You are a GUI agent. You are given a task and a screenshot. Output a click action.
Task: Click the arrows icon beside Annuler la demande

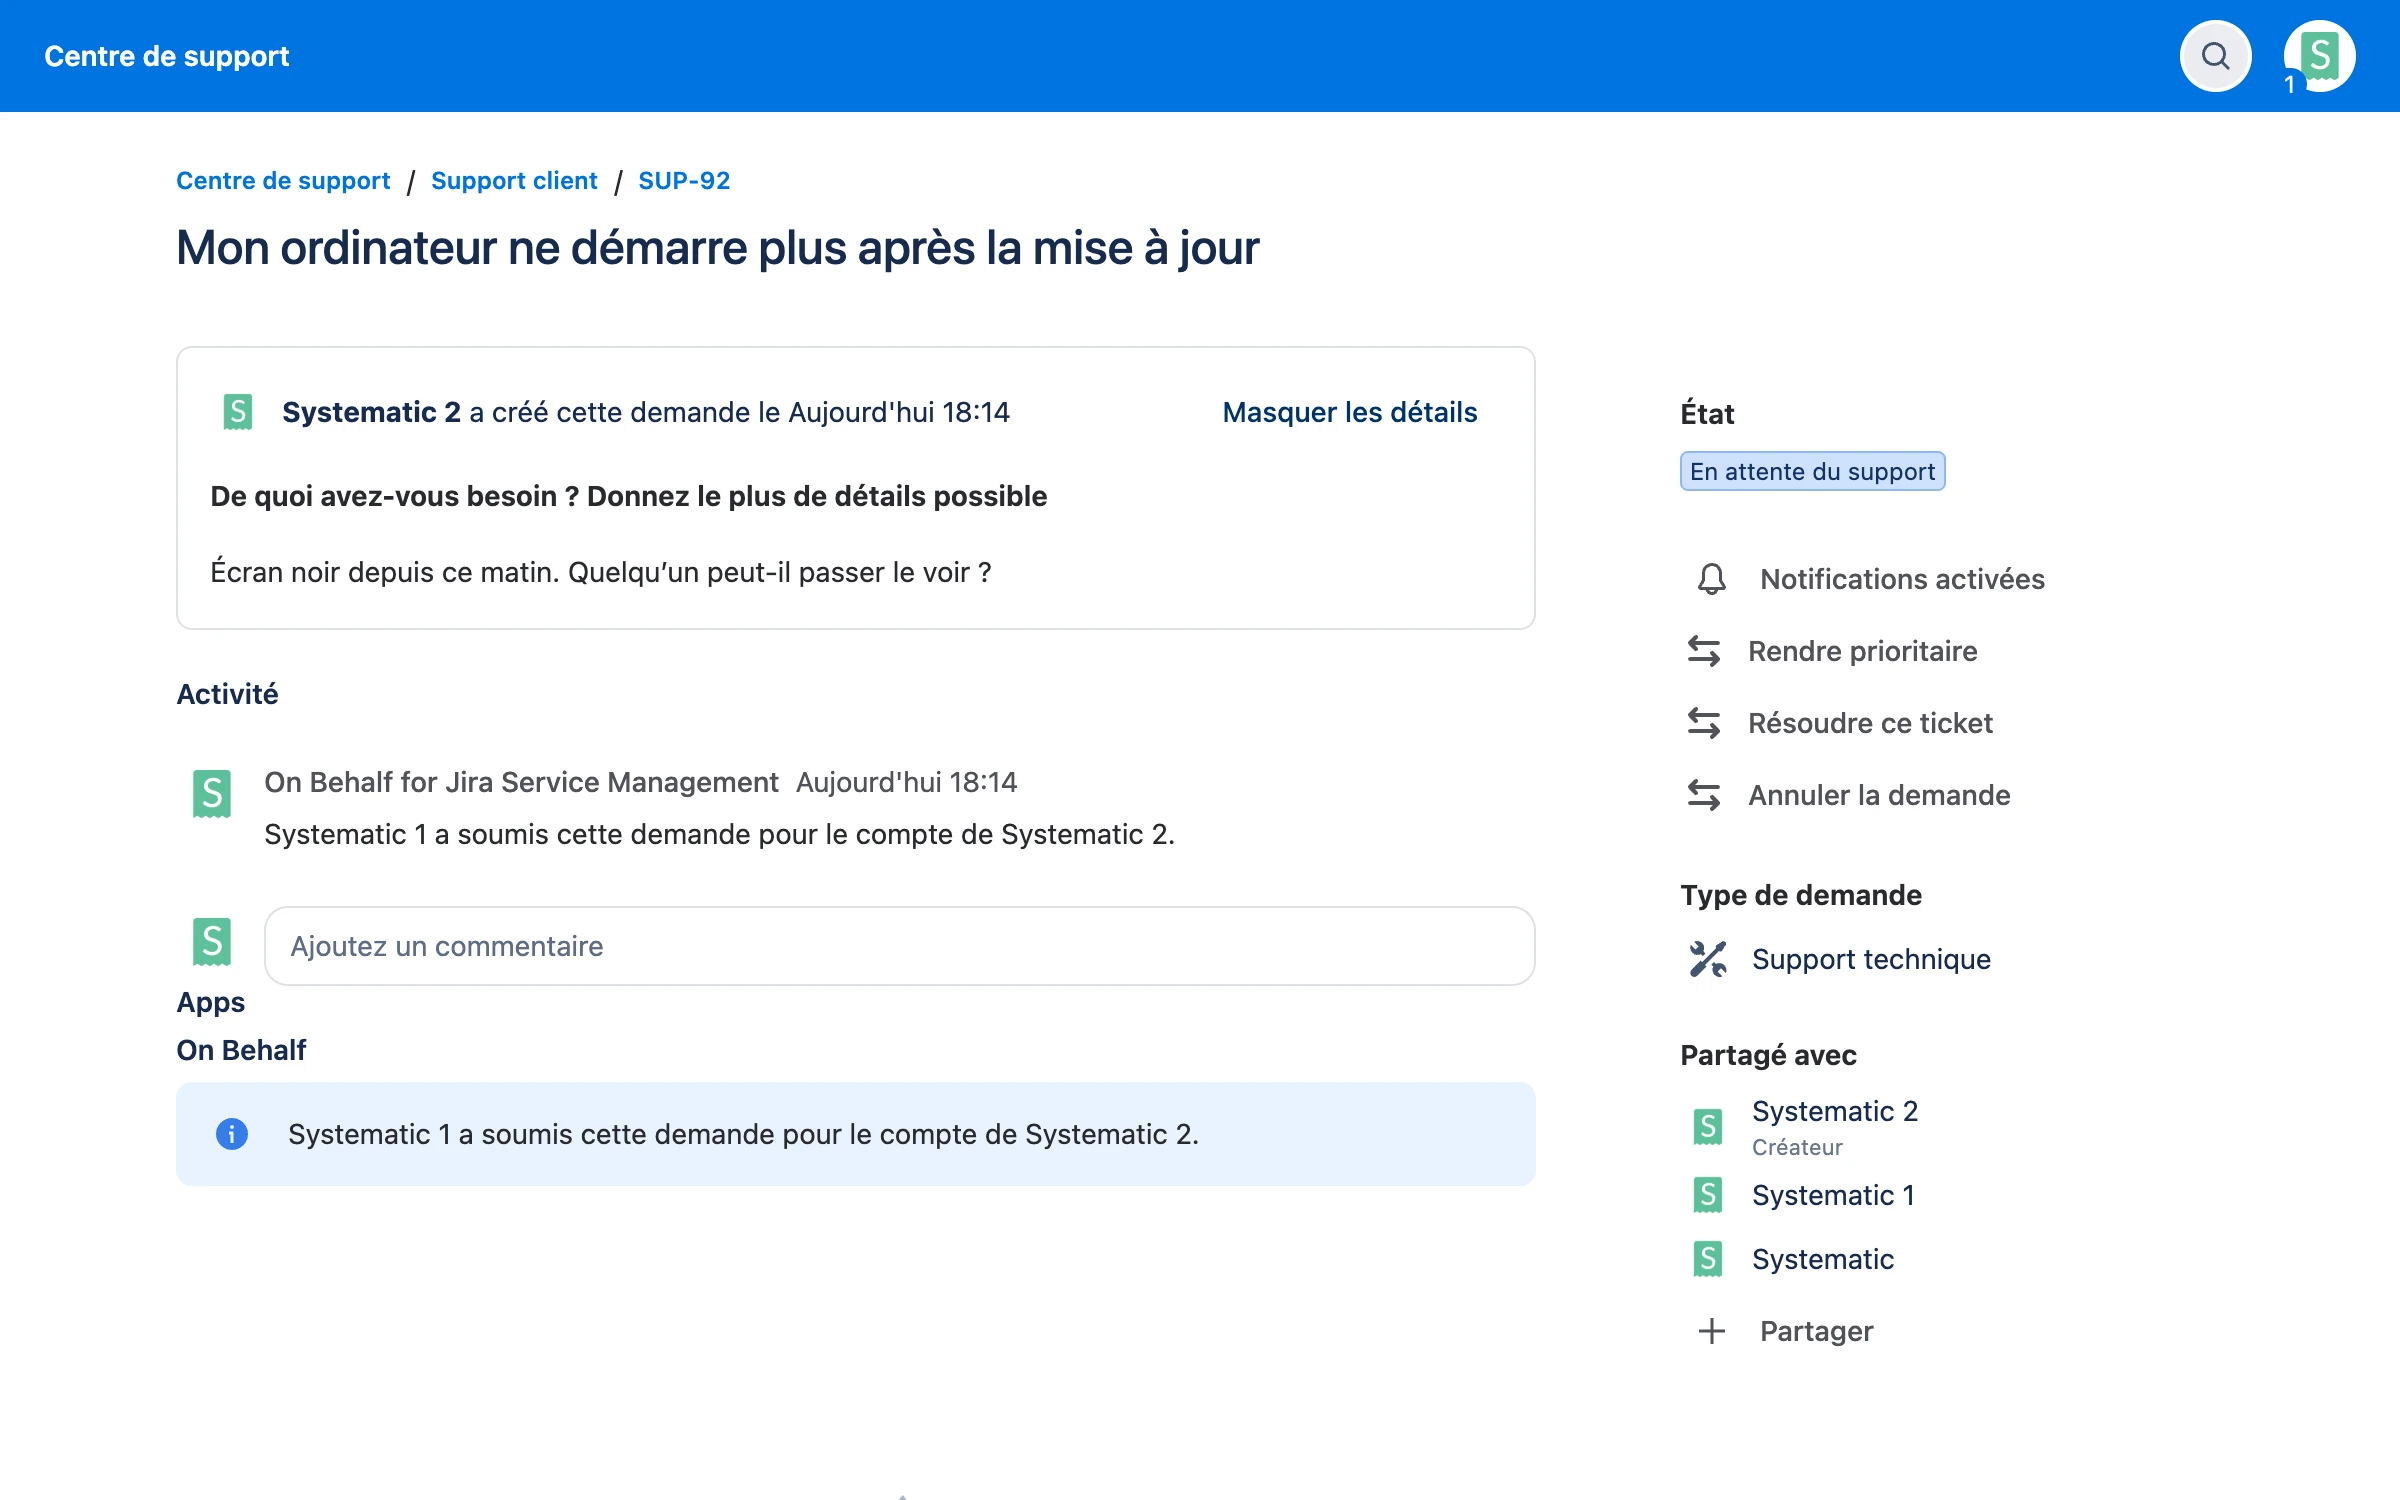pos(1704,795)
